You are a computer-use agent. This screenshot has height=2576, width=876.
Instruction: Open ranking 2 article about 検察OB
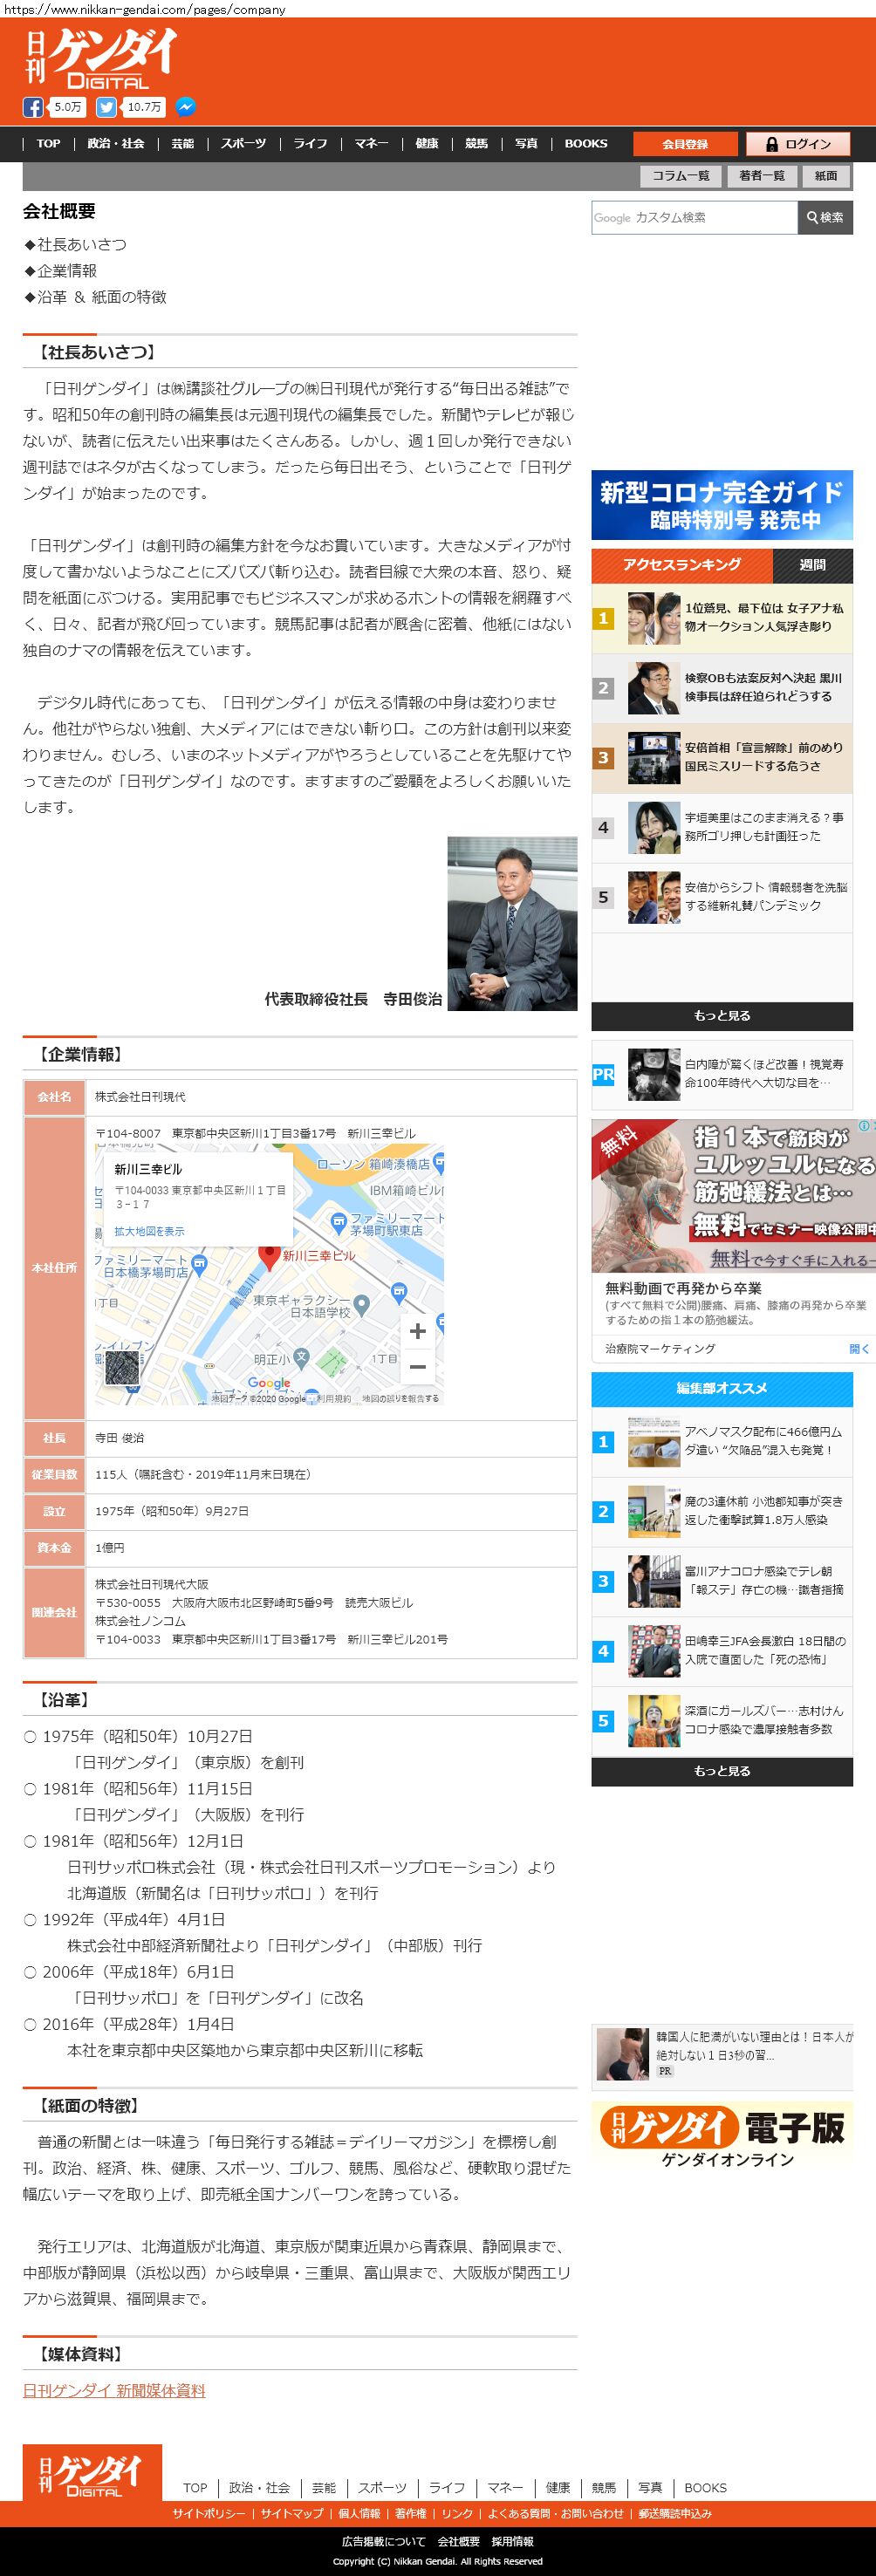[722, 688]
